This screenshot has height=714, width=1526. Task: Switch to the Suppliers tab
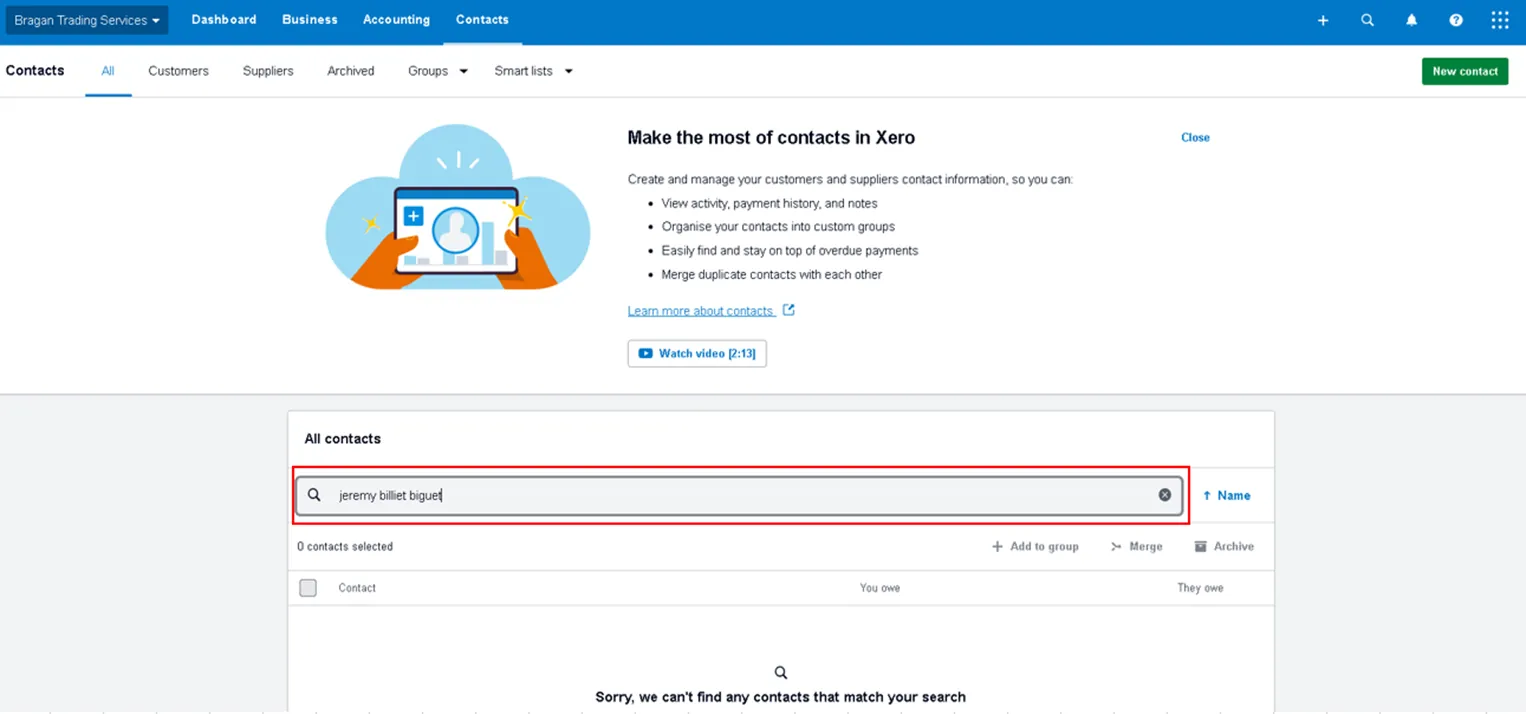tap(268, 71)
